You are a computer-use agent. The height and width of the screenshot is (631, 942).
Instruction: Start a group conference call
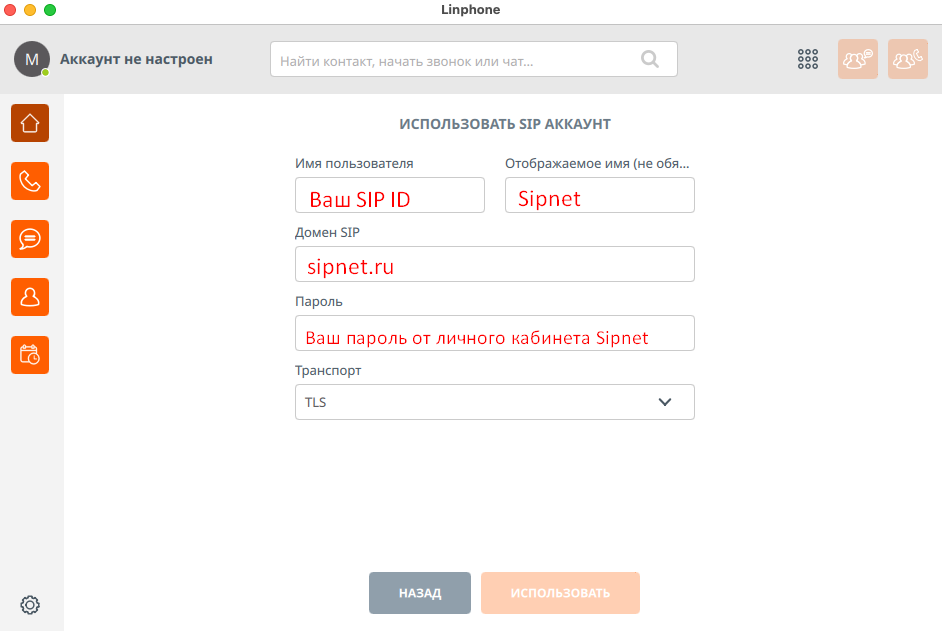coord(908,59)
